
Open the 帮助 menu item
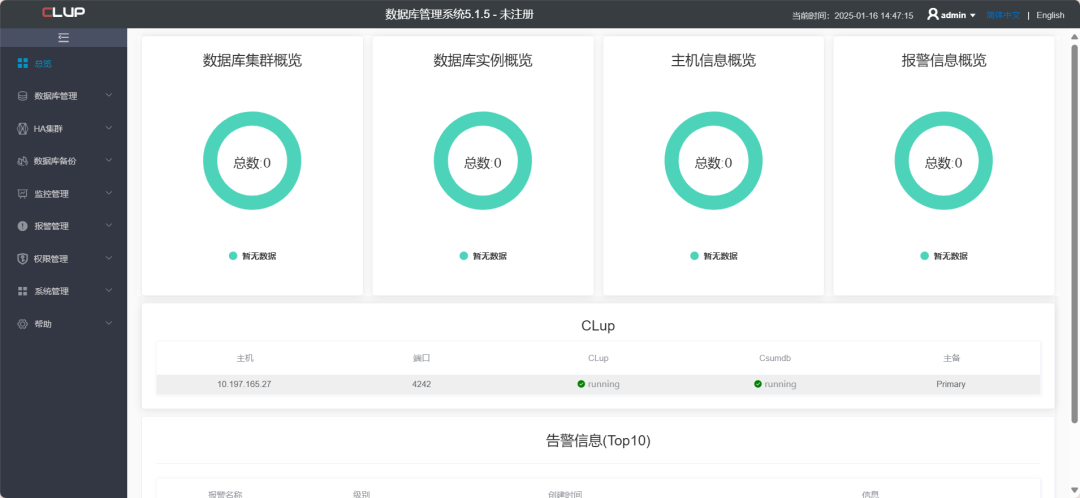[63, 324]
